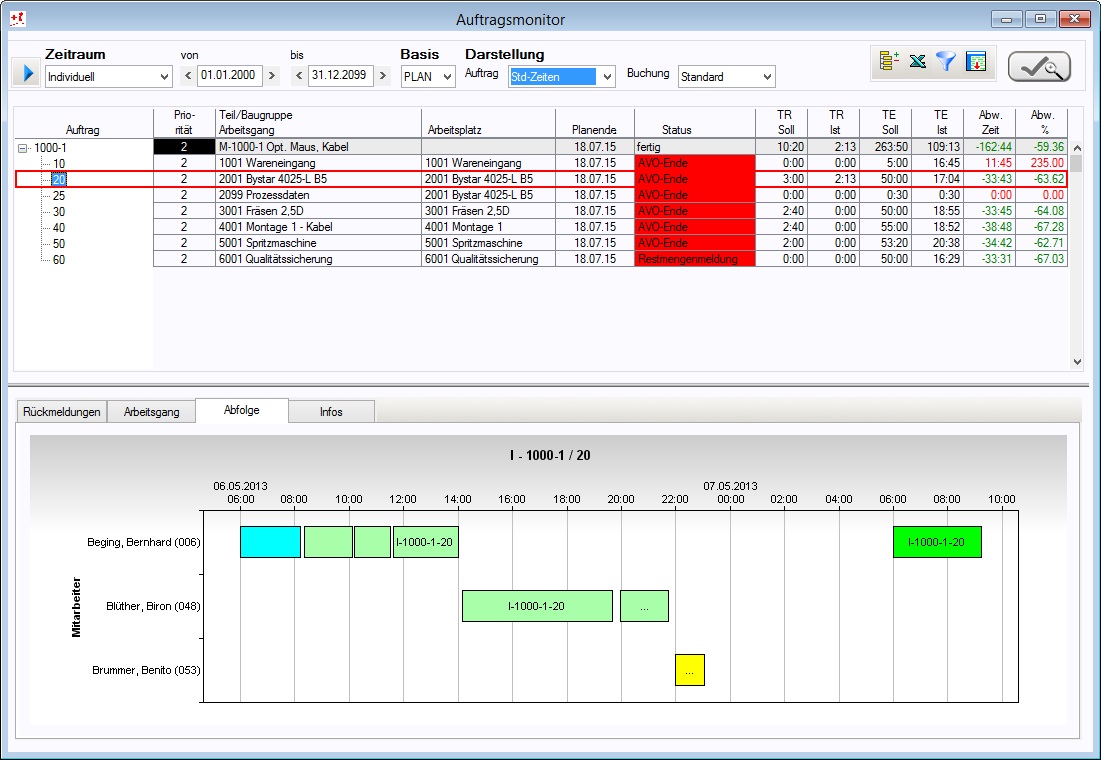The image size is (1101, 760).
Task: Click the Auftrag column header
Action: 83,123
